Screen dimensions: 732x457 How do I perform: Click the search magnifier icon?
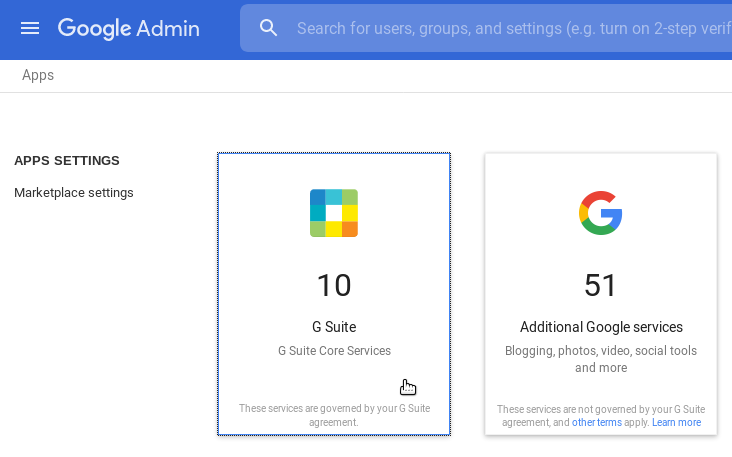[x=268, y=28]
